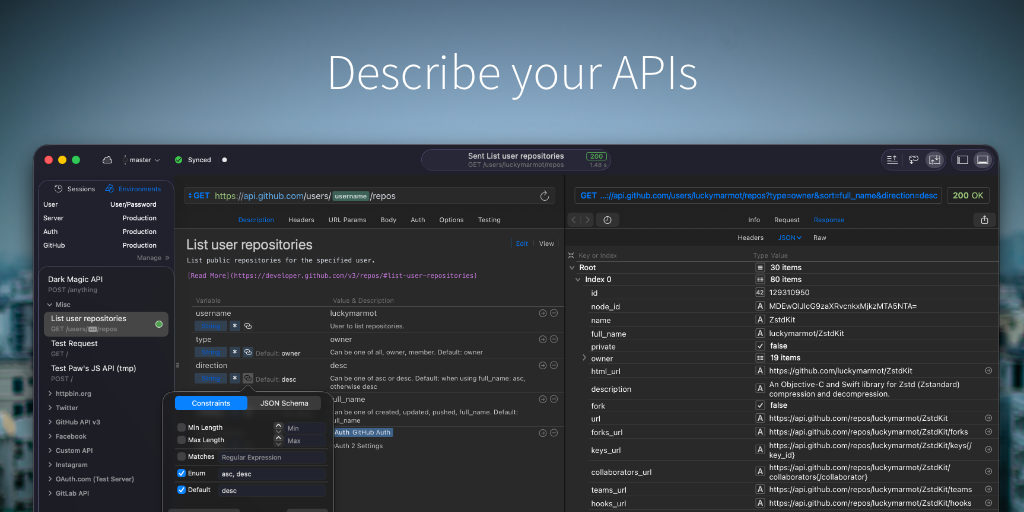Expand the httpbin.org group
Screen dimensions: 1024x512
50,394
